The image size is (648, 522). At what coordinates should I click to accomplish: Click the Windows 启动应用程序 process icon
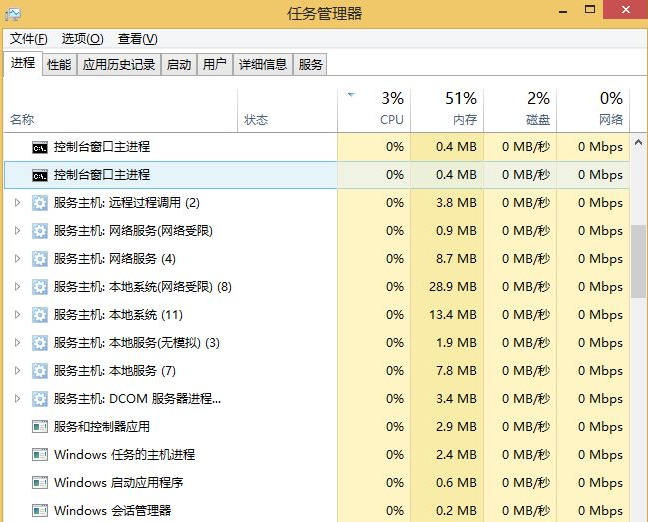40,483
